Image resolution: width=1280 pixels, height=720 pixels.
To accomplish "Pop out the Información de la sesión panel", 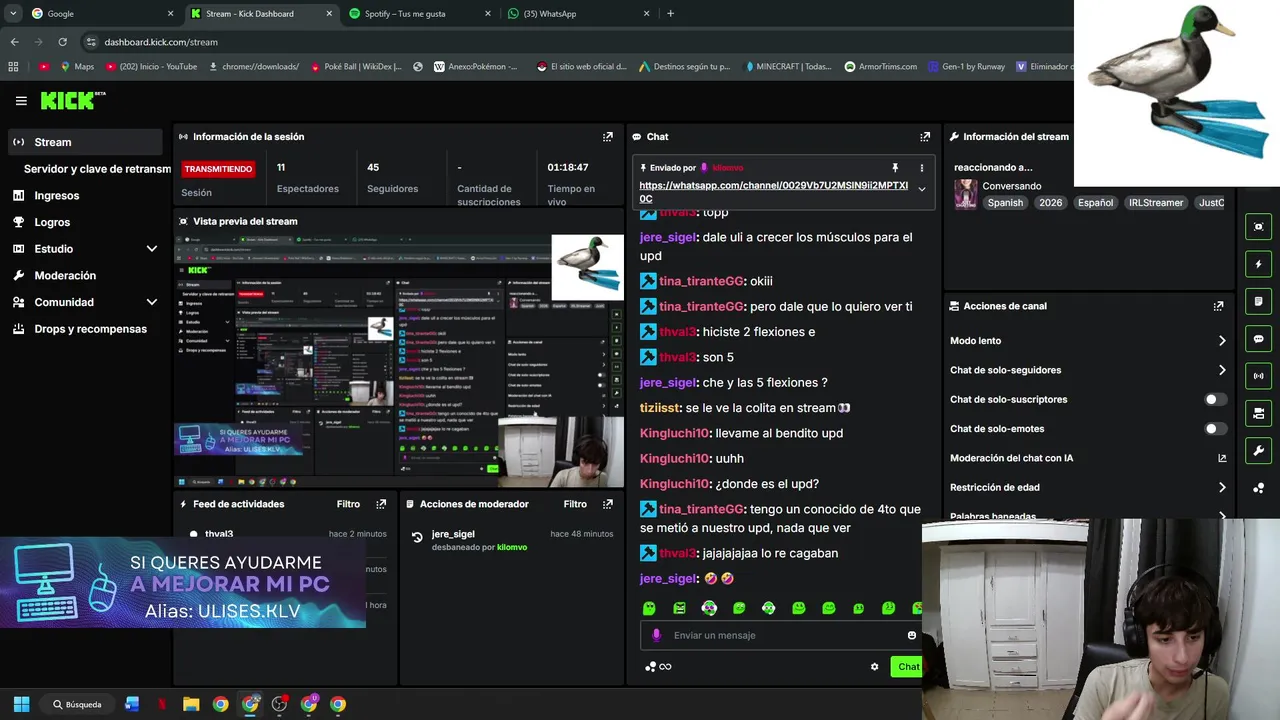I will (607, 137).
